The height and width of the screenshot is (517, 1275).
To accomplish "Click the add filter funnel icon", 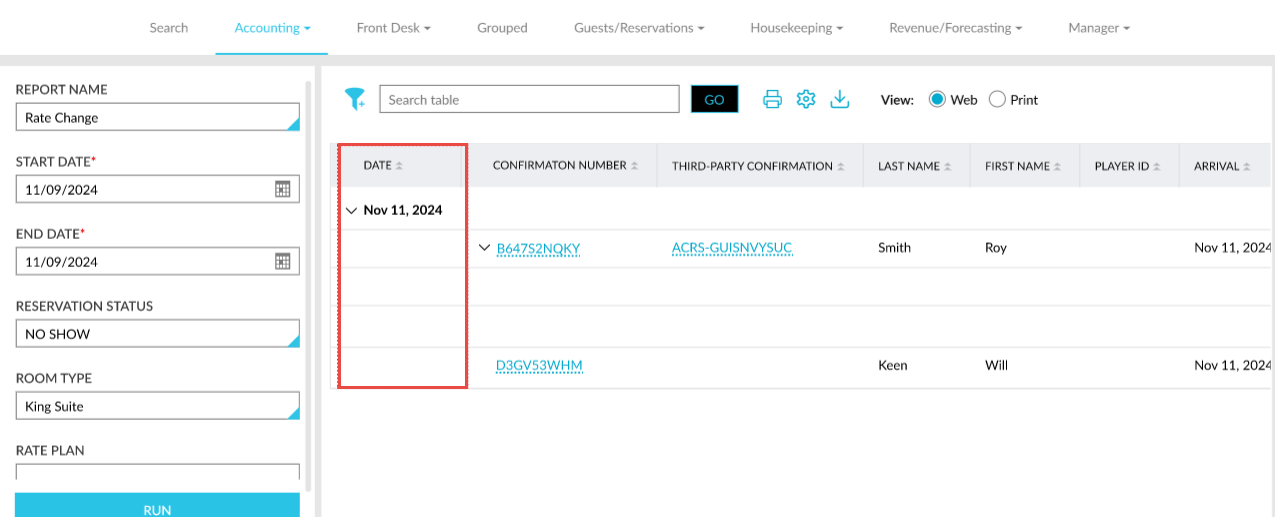I will click(x=355, y=98).
